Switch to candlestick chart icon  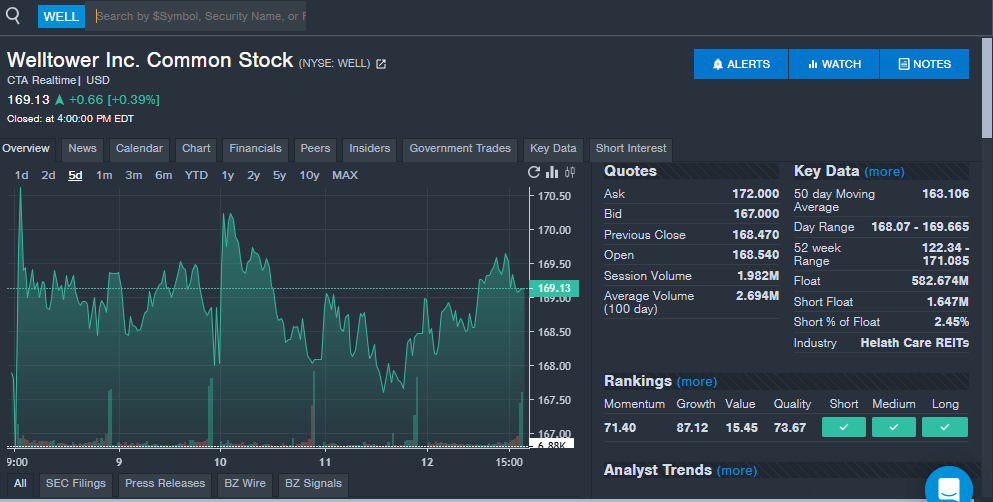(x=570, y=172)
